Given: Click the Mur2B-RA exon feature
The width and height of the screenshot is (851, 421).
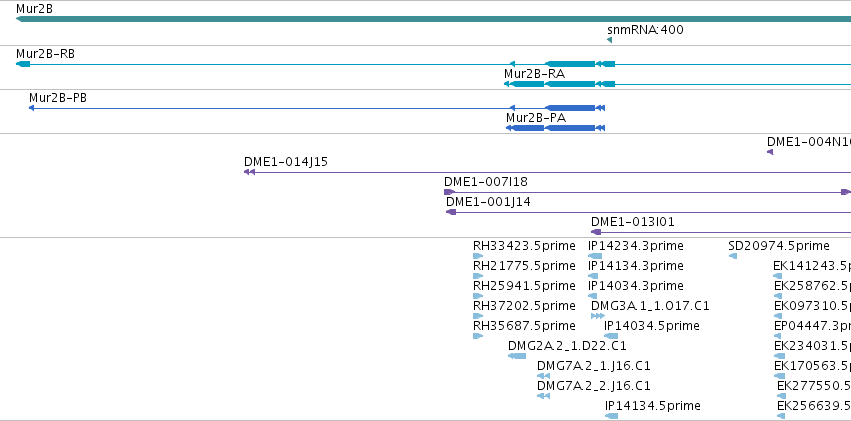Looking at the screenshot, I should pyautogui.click(x=570, y=84).
